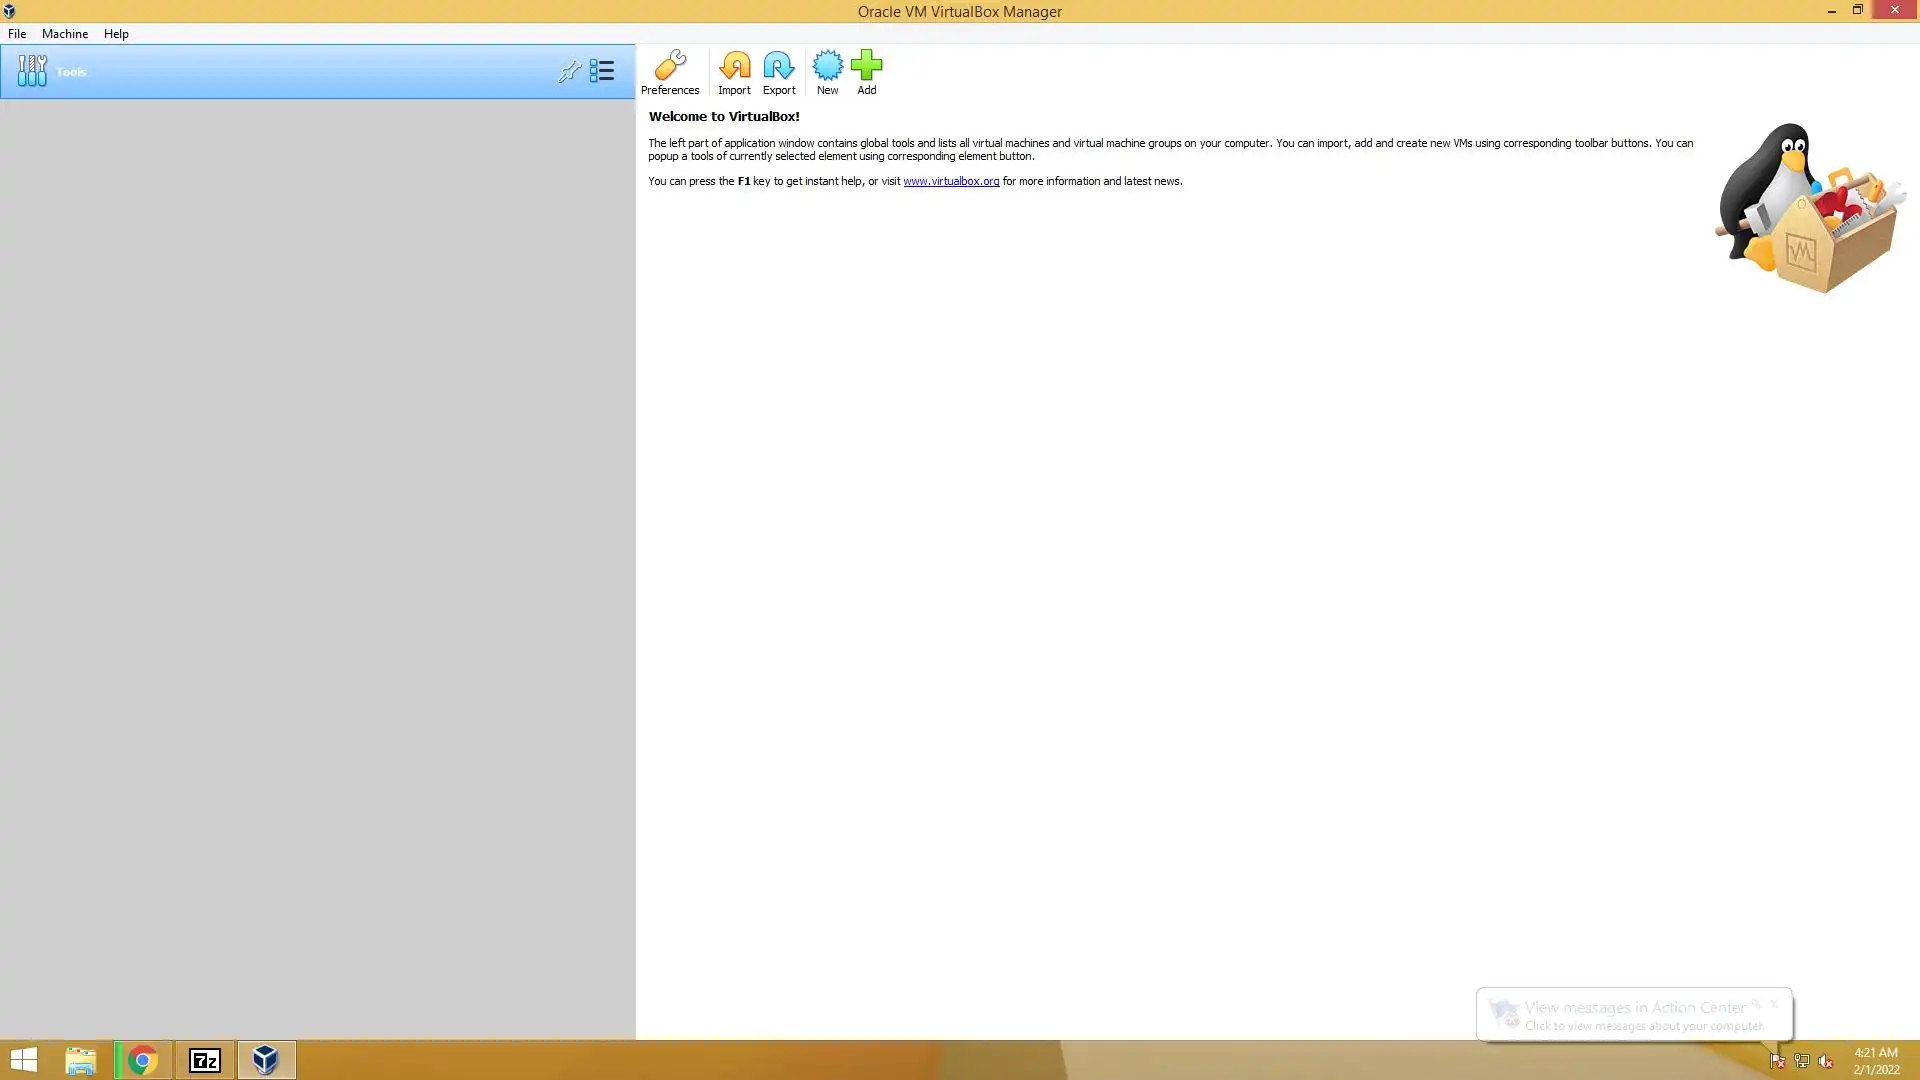This screenshot has height=1080, width=1920.
Task: Click the green Add machine icon
Action: tap(866, 71)
